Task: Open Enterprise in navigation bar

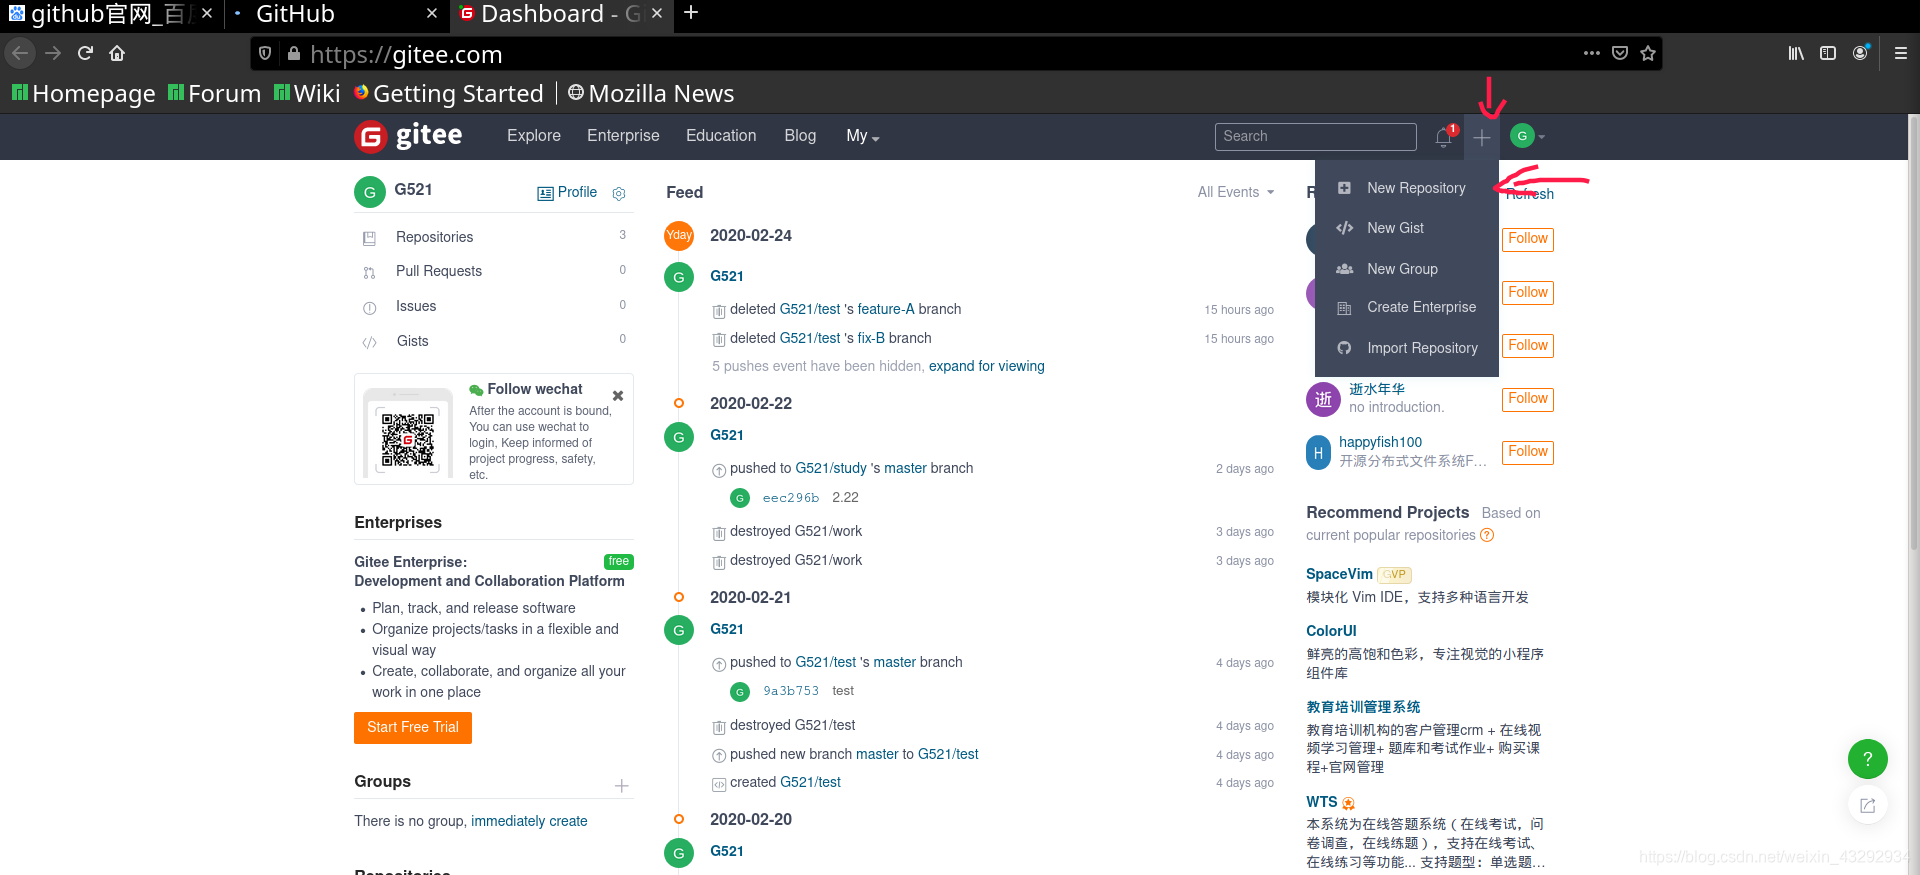Action: pos(623,136)
